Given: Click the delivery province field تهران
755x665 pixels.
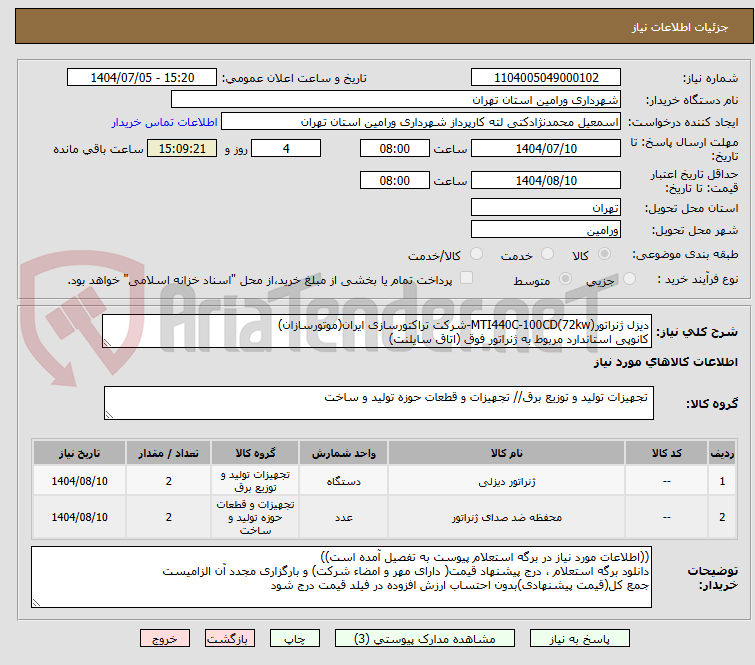Looking at the screenshot, I should pyautogui.click(x=546, y=207).
